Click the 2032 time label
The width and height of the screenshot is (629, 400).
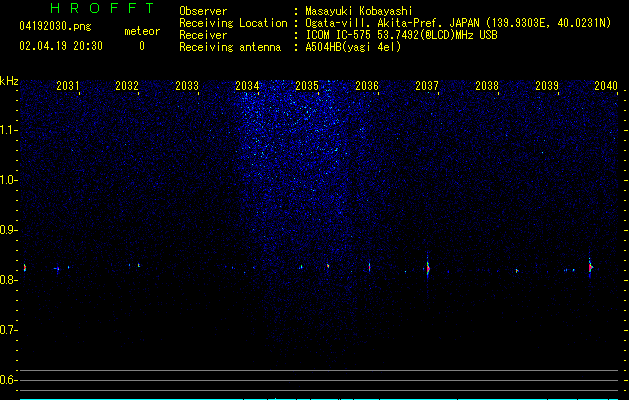[127, 86]
